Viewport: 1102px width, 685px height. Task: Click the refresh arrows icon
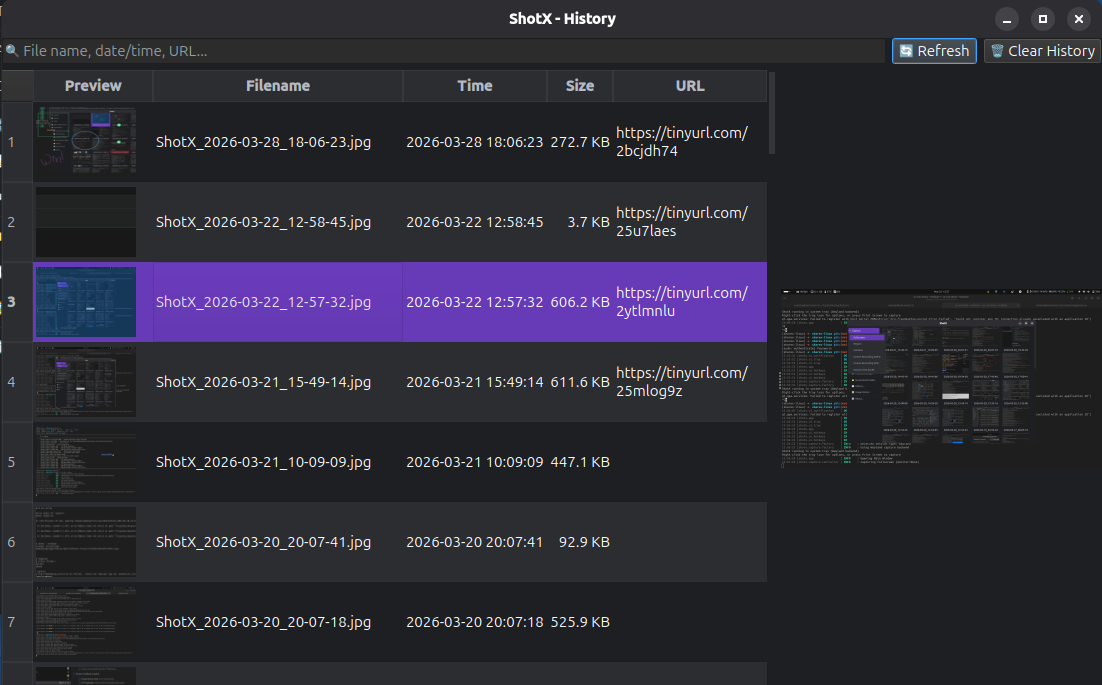tap(906, 51)
